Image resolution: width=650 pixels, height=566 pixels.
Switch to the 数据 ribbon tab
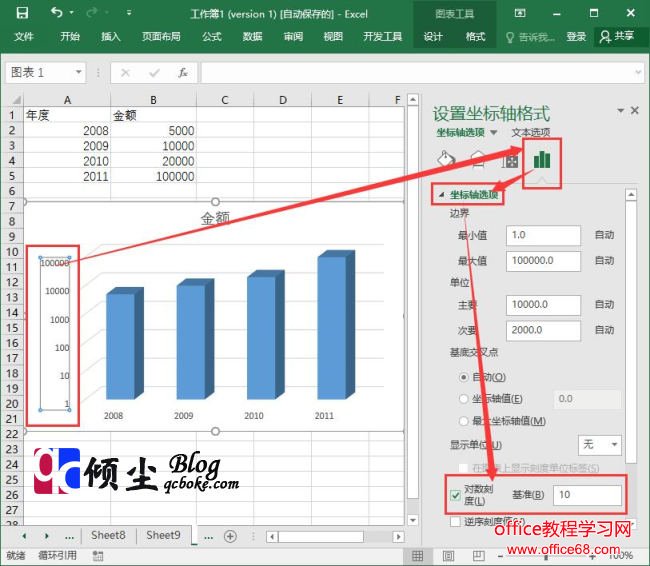(252, 36)
